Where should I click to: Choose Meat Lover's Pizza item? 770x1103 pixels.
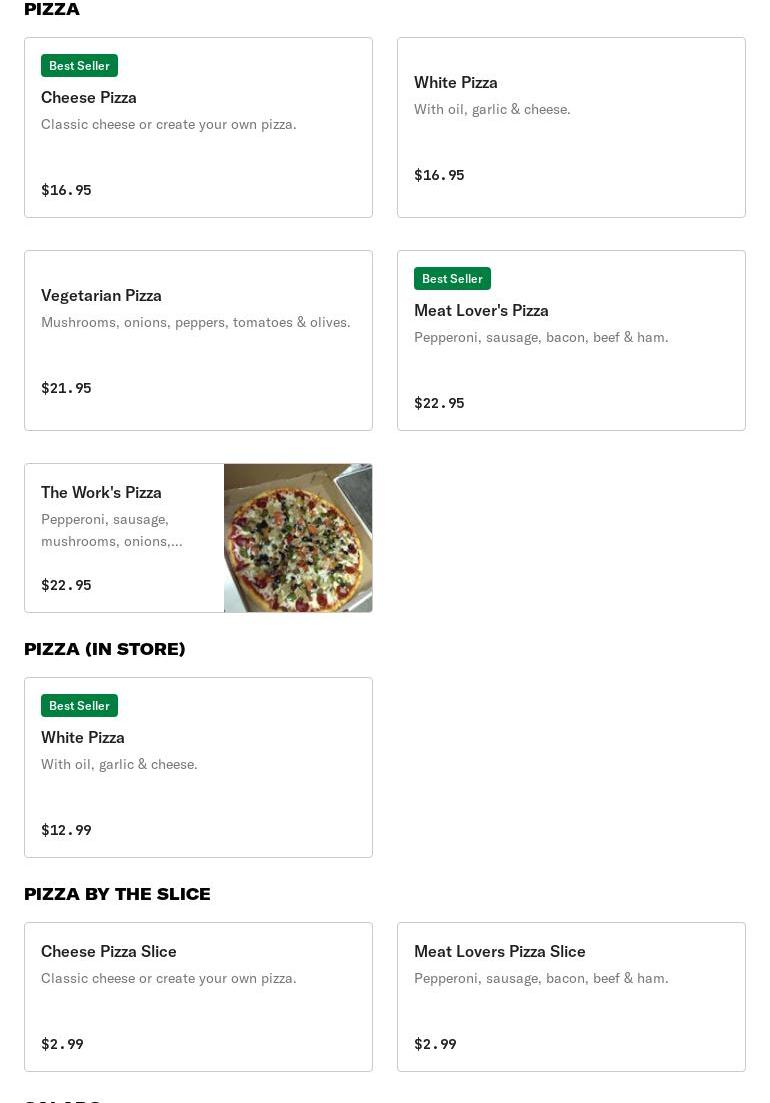pyautogui.click(x=571, y=340)
